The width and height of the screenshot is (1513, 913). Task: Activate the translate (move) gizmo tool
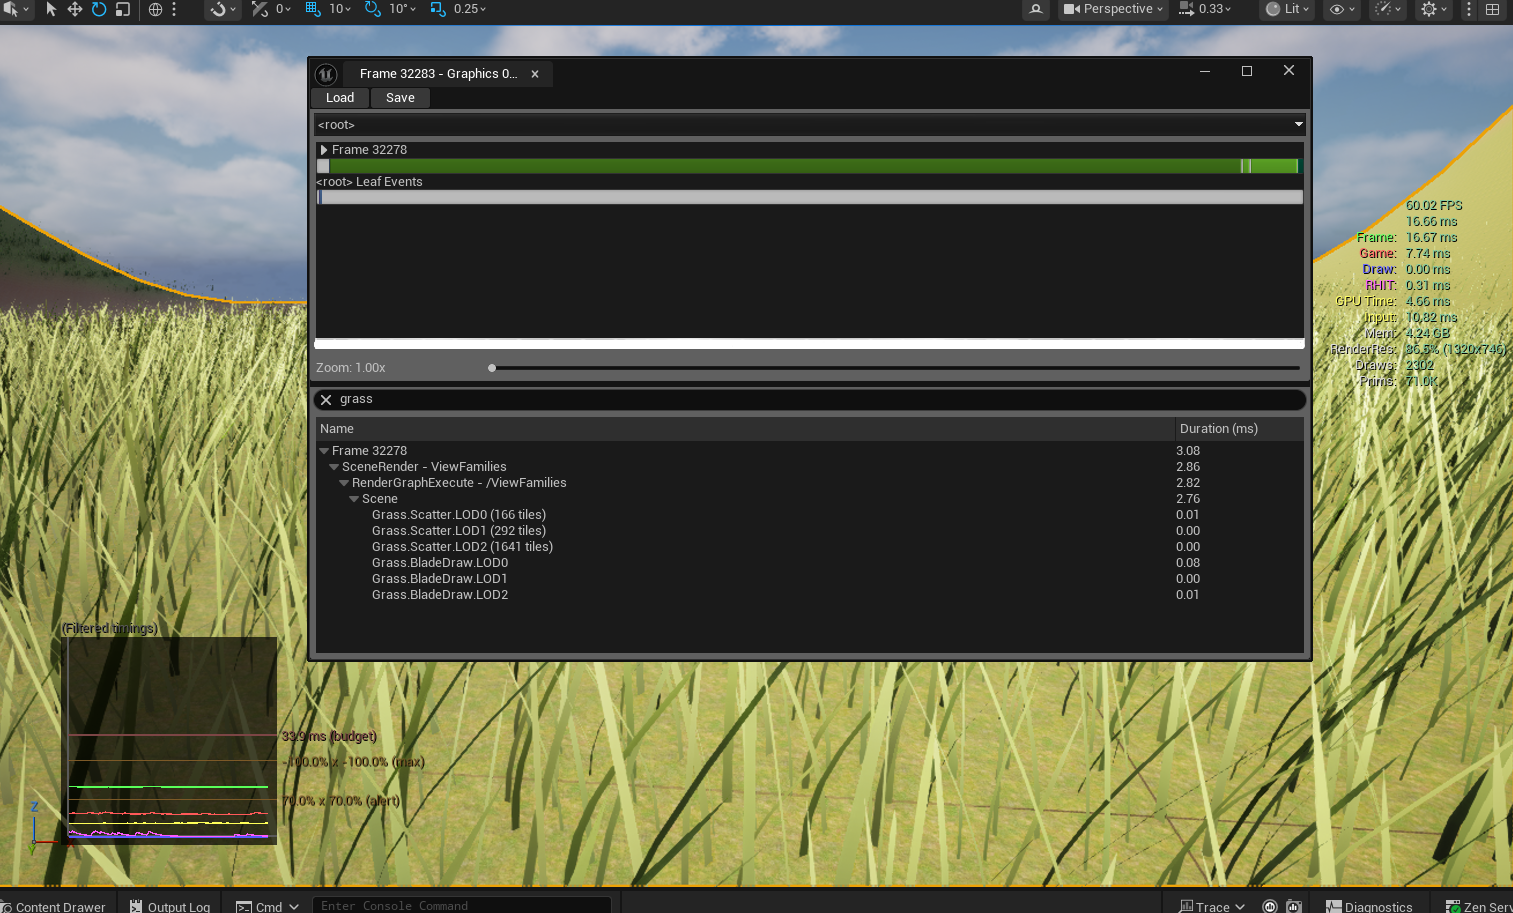pos(75,9)
